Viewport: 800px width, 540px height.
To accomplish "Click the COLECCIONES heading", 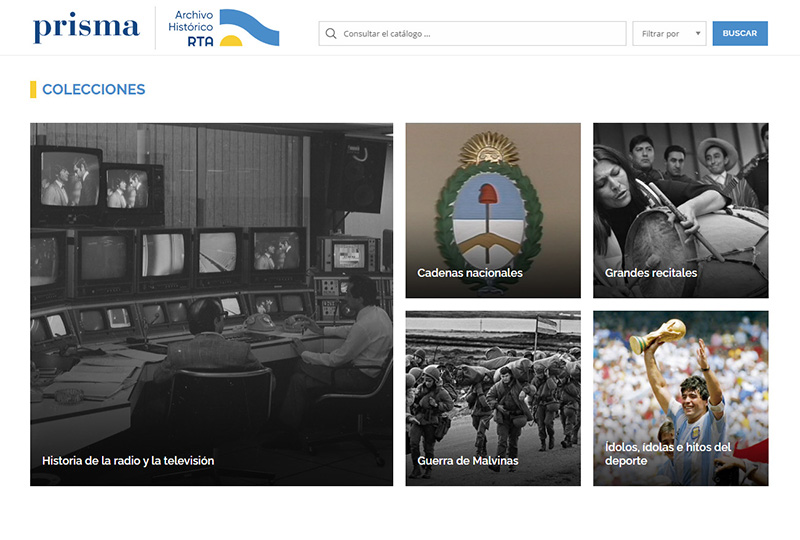I will click(x=93, y=89).
